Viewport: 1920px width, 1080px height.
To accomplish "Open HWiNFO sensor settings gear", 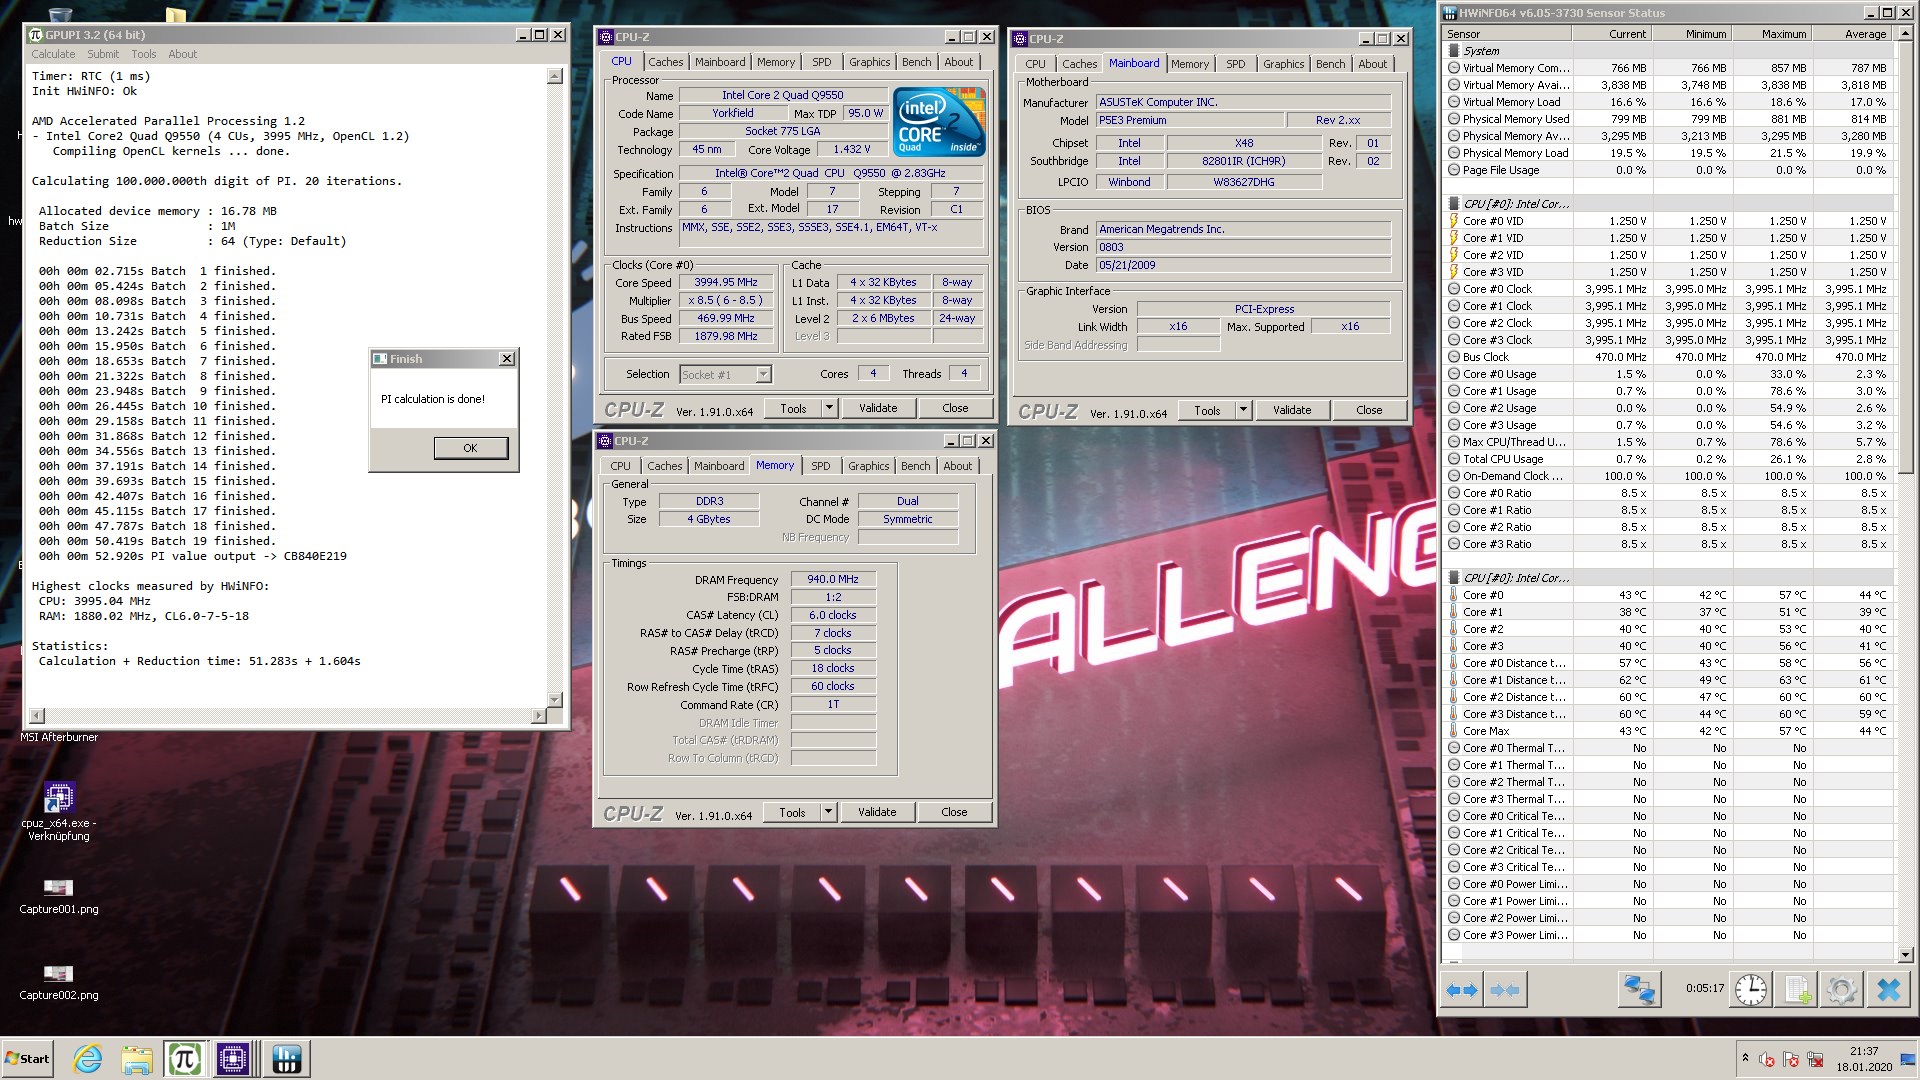I will [x=1841, y=990].
